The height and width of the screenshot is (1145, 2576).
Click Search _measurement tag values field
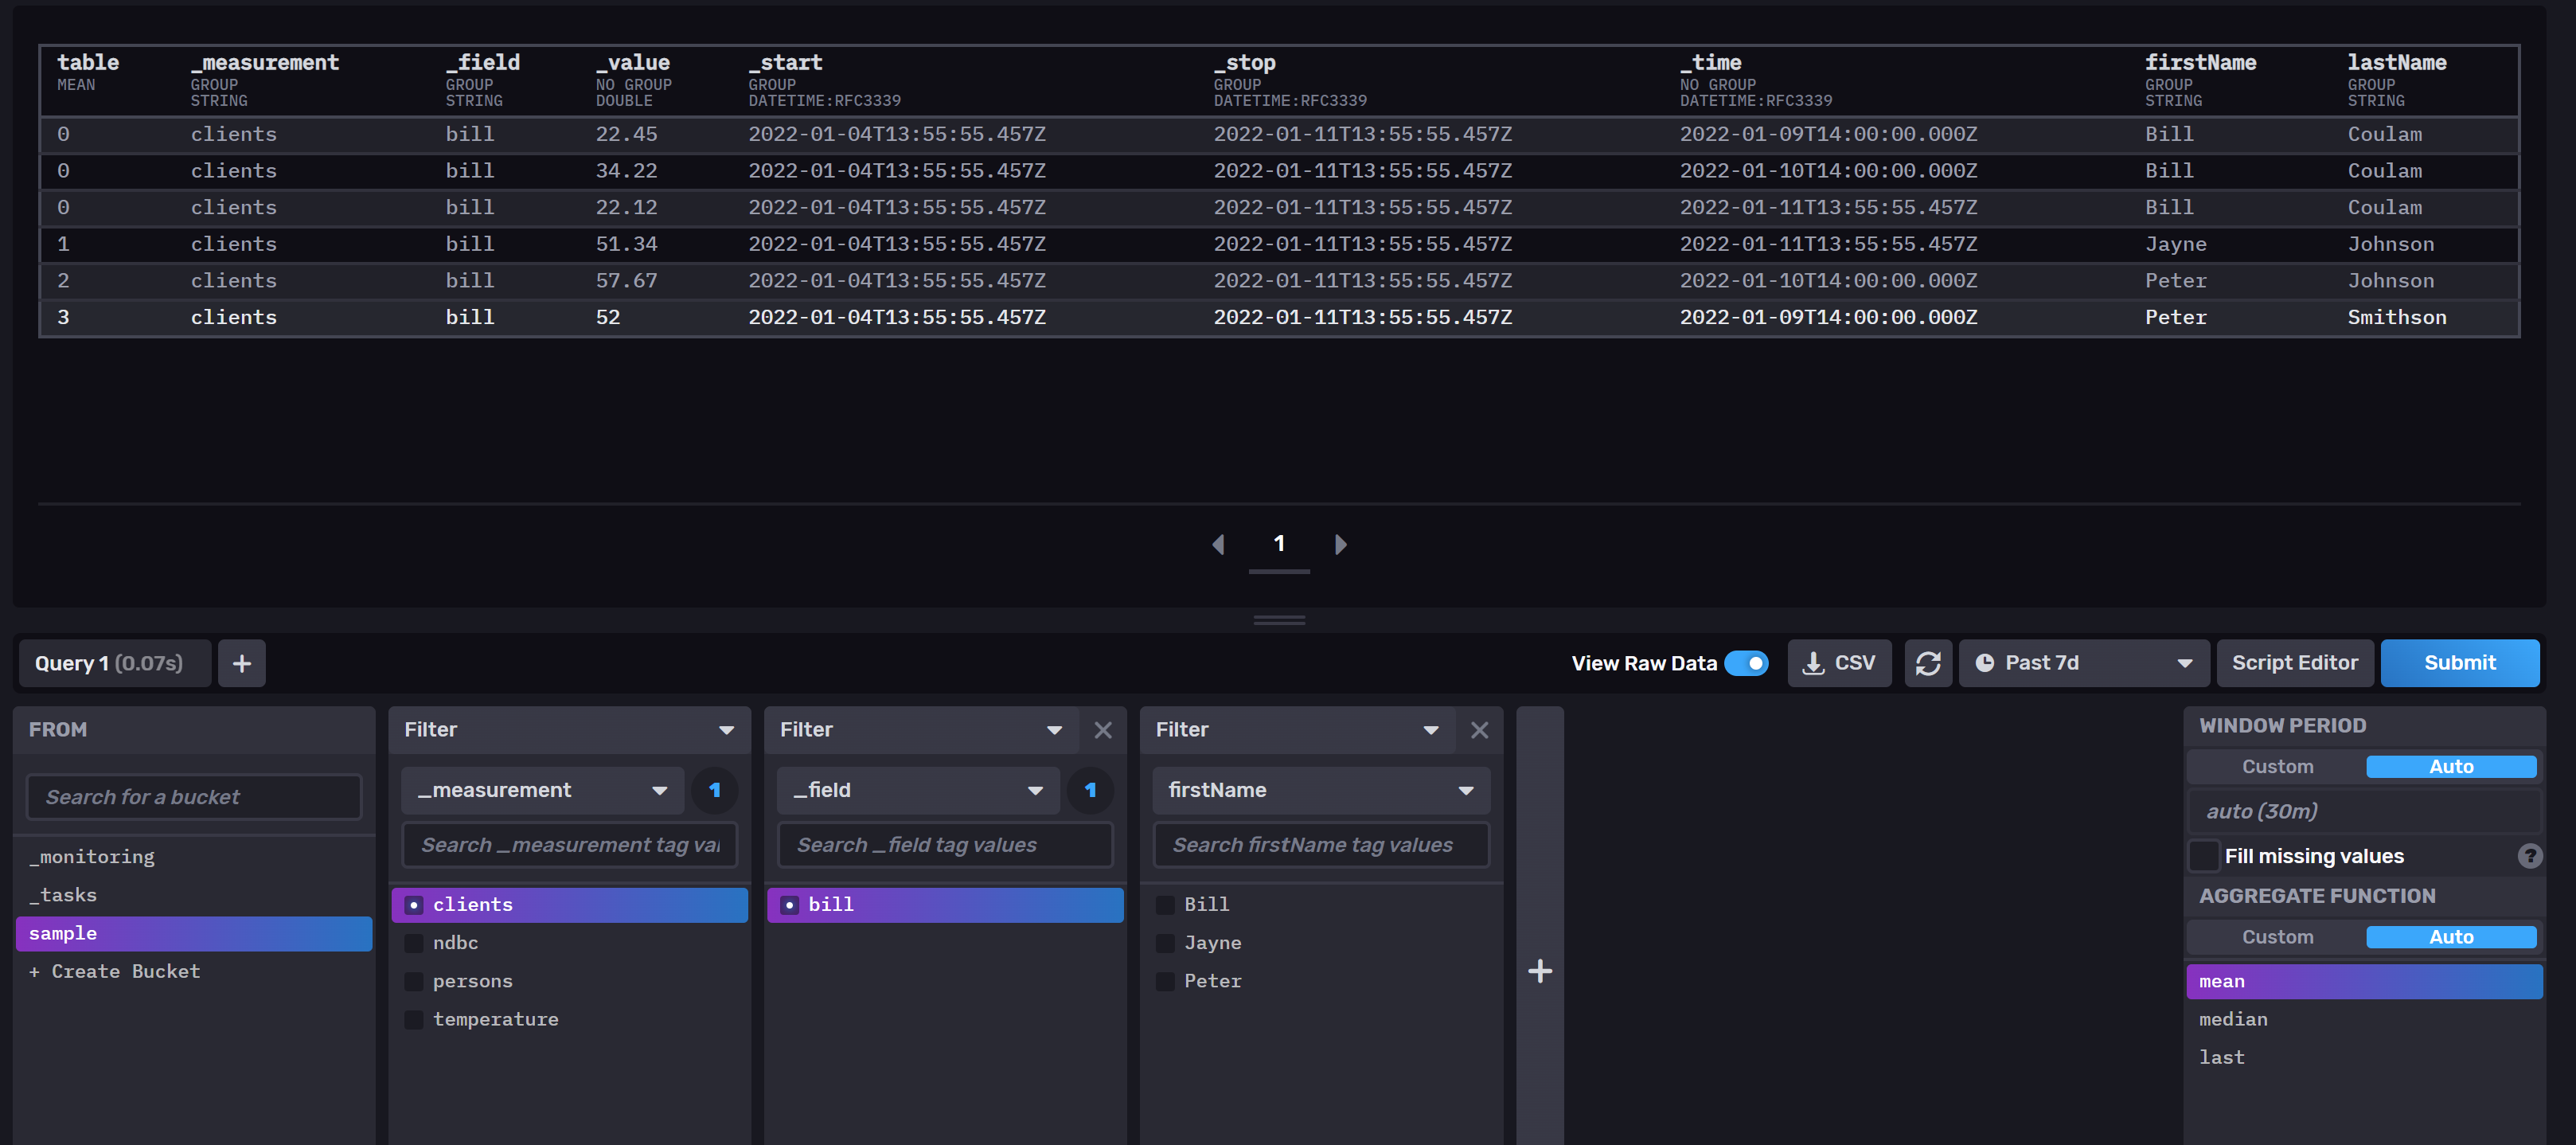pos(569,845)
